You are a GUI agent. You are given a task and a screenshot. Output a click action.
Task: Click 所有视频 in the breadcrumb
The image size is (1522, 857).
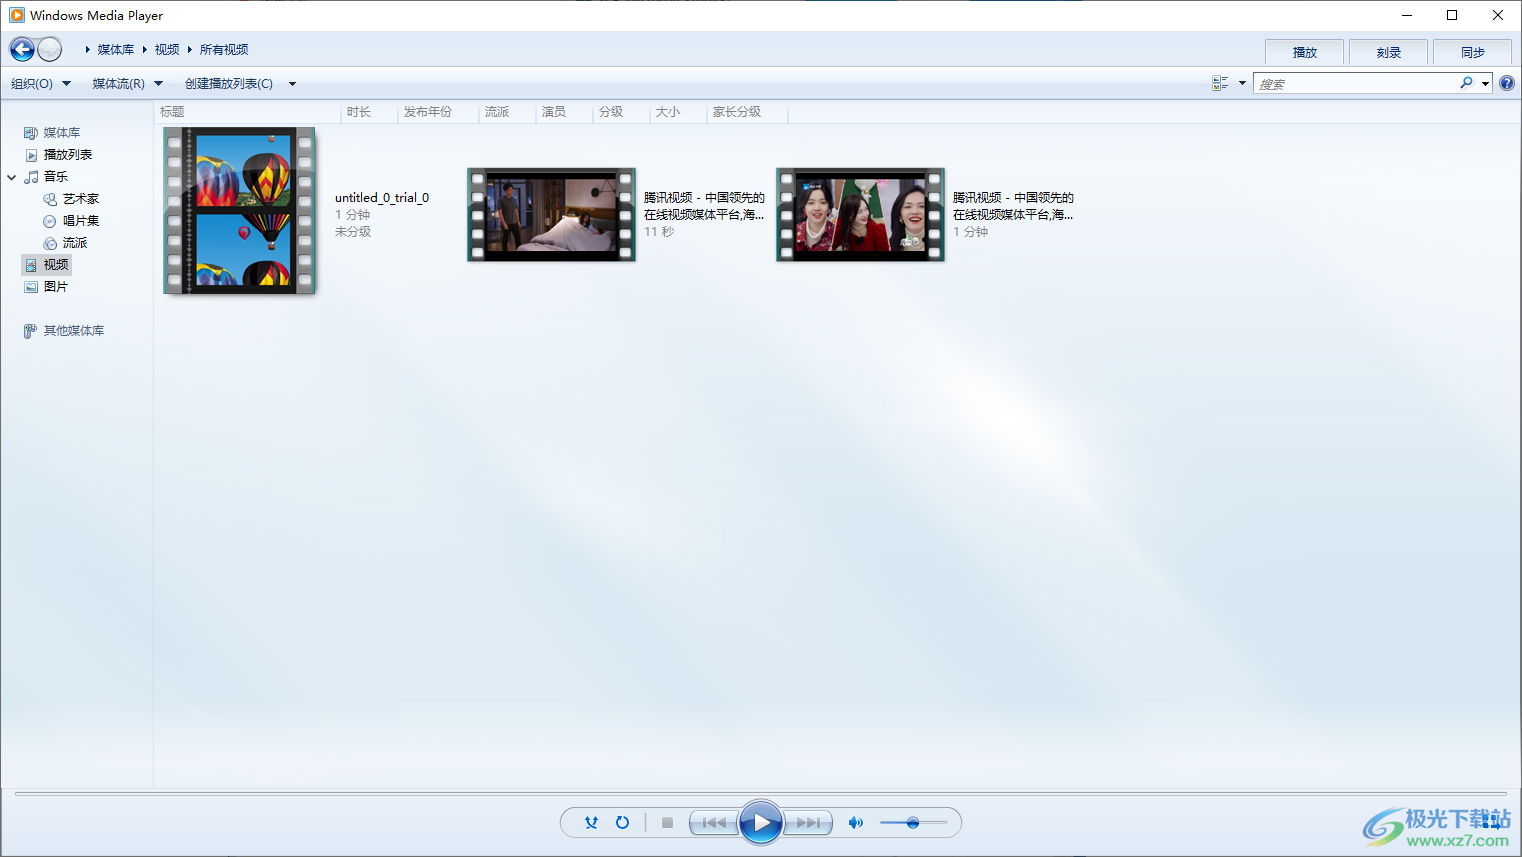(224, 49)
